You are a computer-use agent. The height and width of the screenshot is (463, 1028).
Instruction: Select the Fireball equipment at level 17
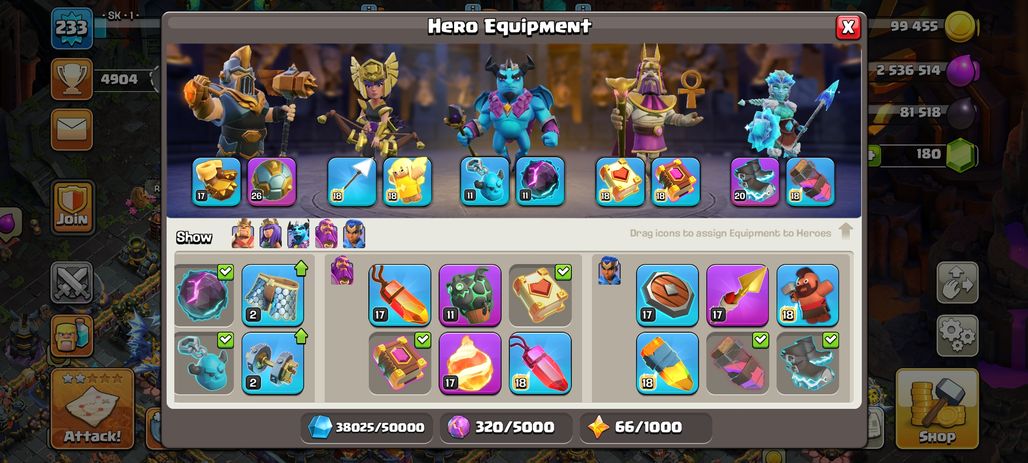click(470, 363)
